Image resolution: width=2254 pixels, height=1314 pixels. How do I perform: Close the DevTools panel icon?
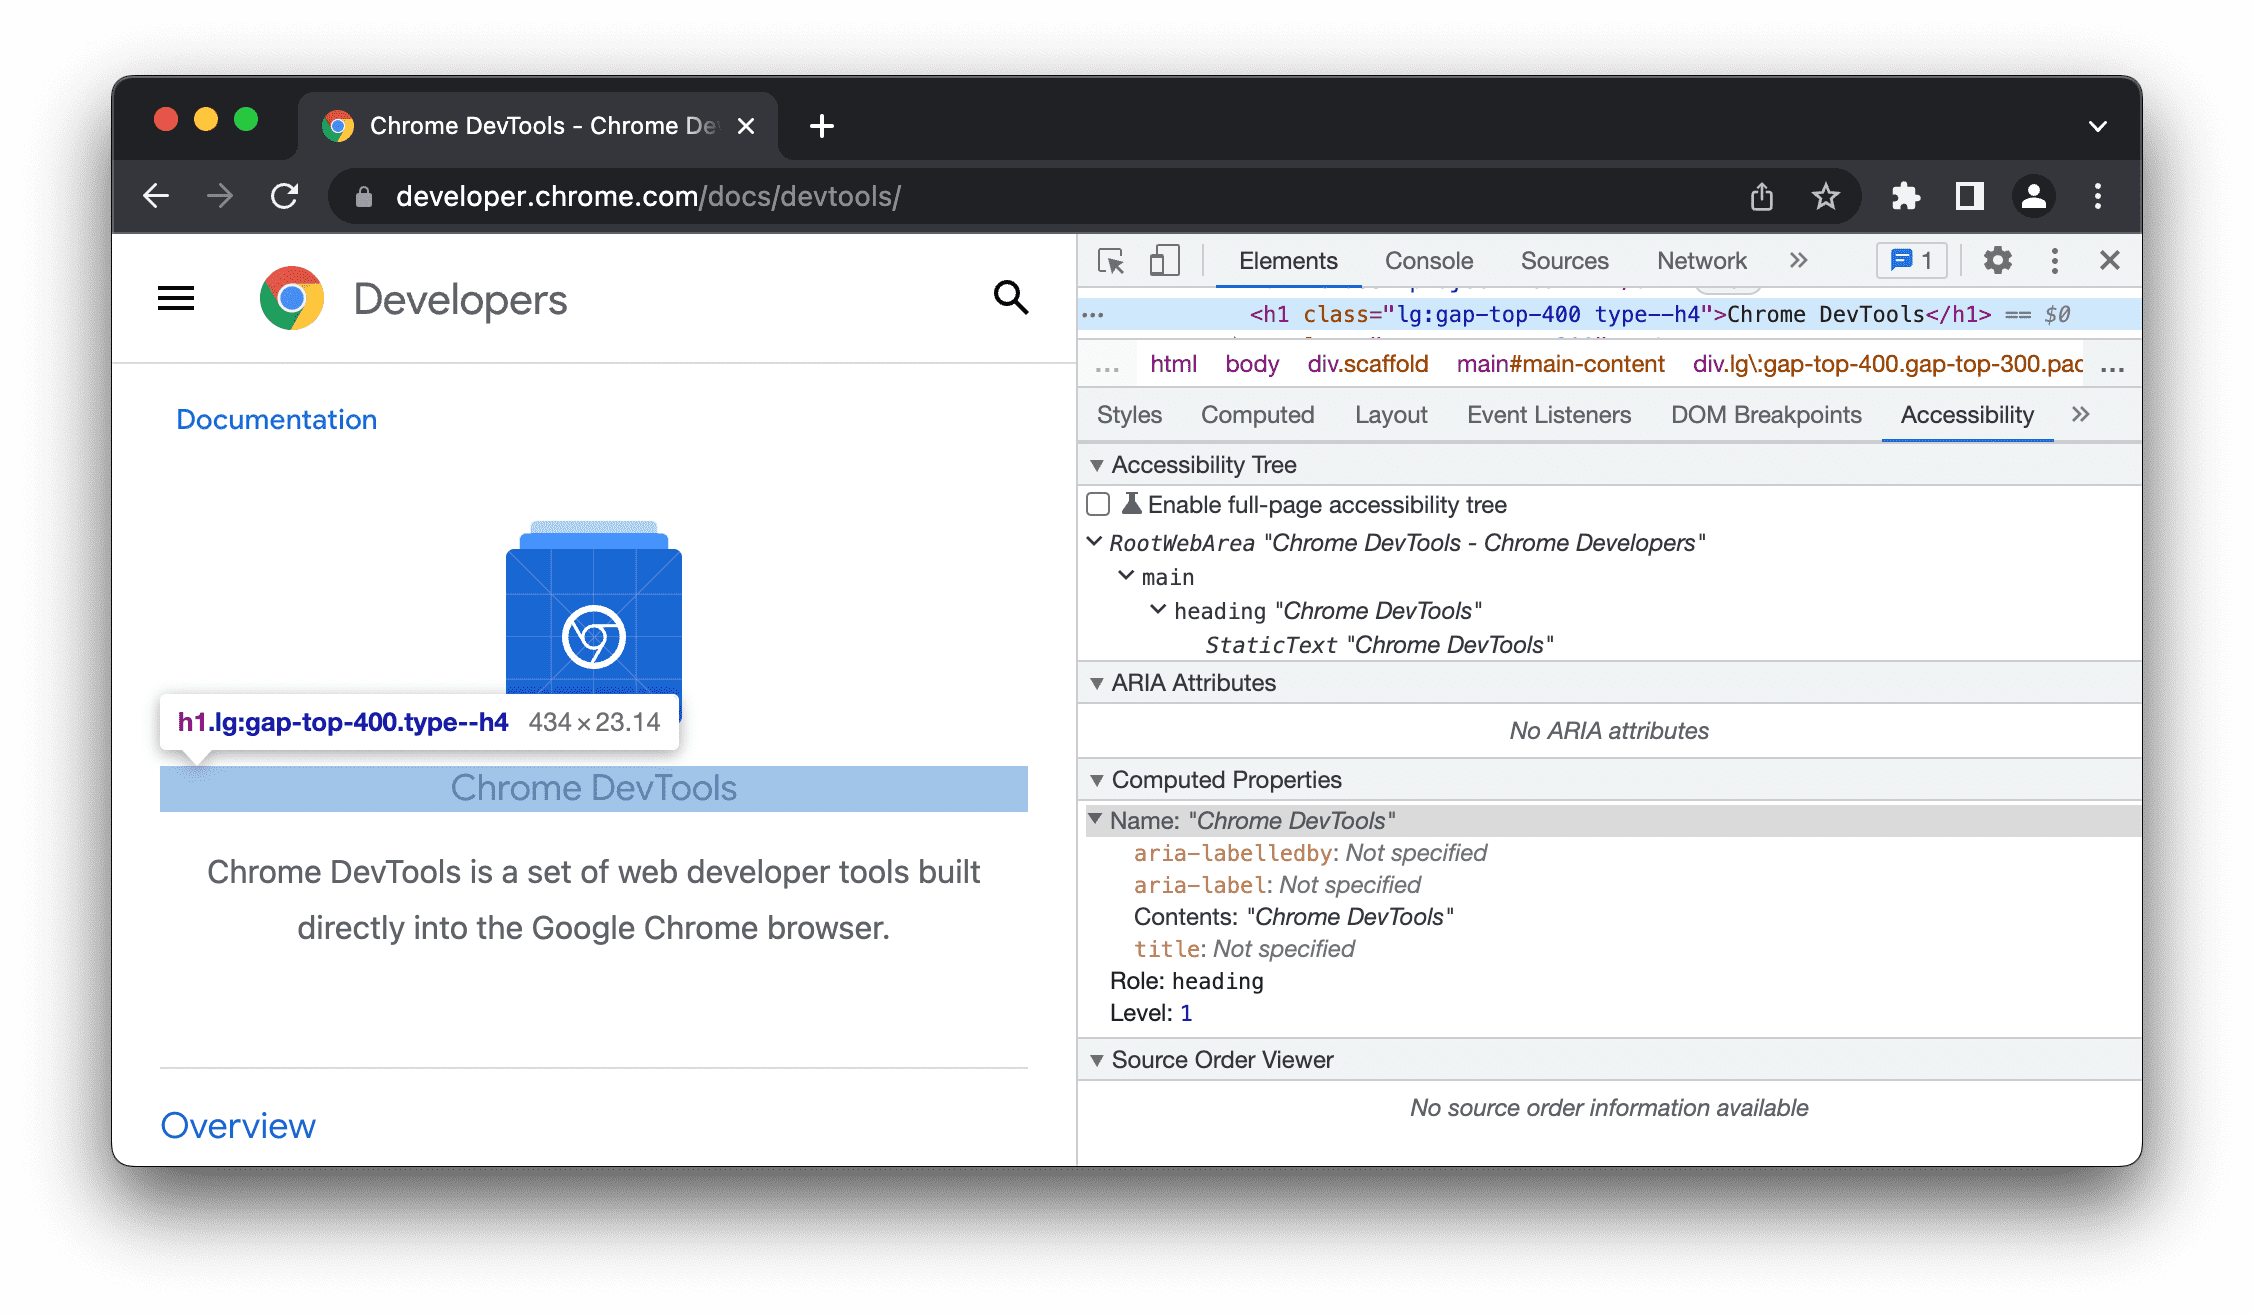pos(2110,260)
